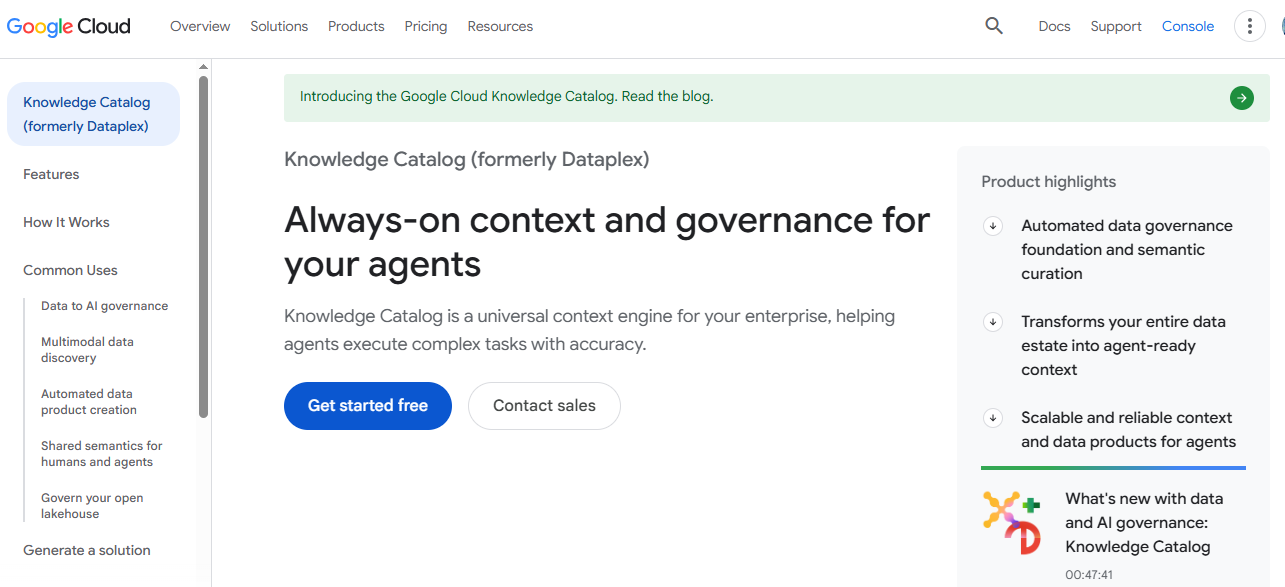Click the Google Cloud logo
Screen dimensions: 1285x587
(68, 27)
